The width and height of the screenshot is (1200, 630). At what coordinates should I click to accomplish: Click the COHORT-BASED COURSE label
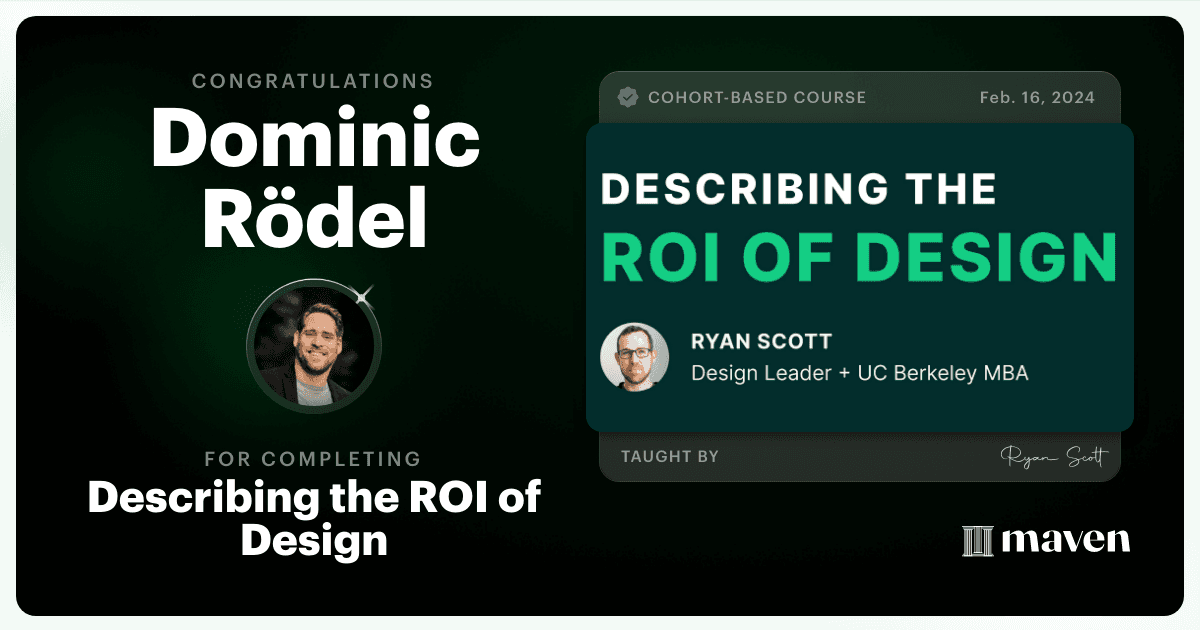757,98
